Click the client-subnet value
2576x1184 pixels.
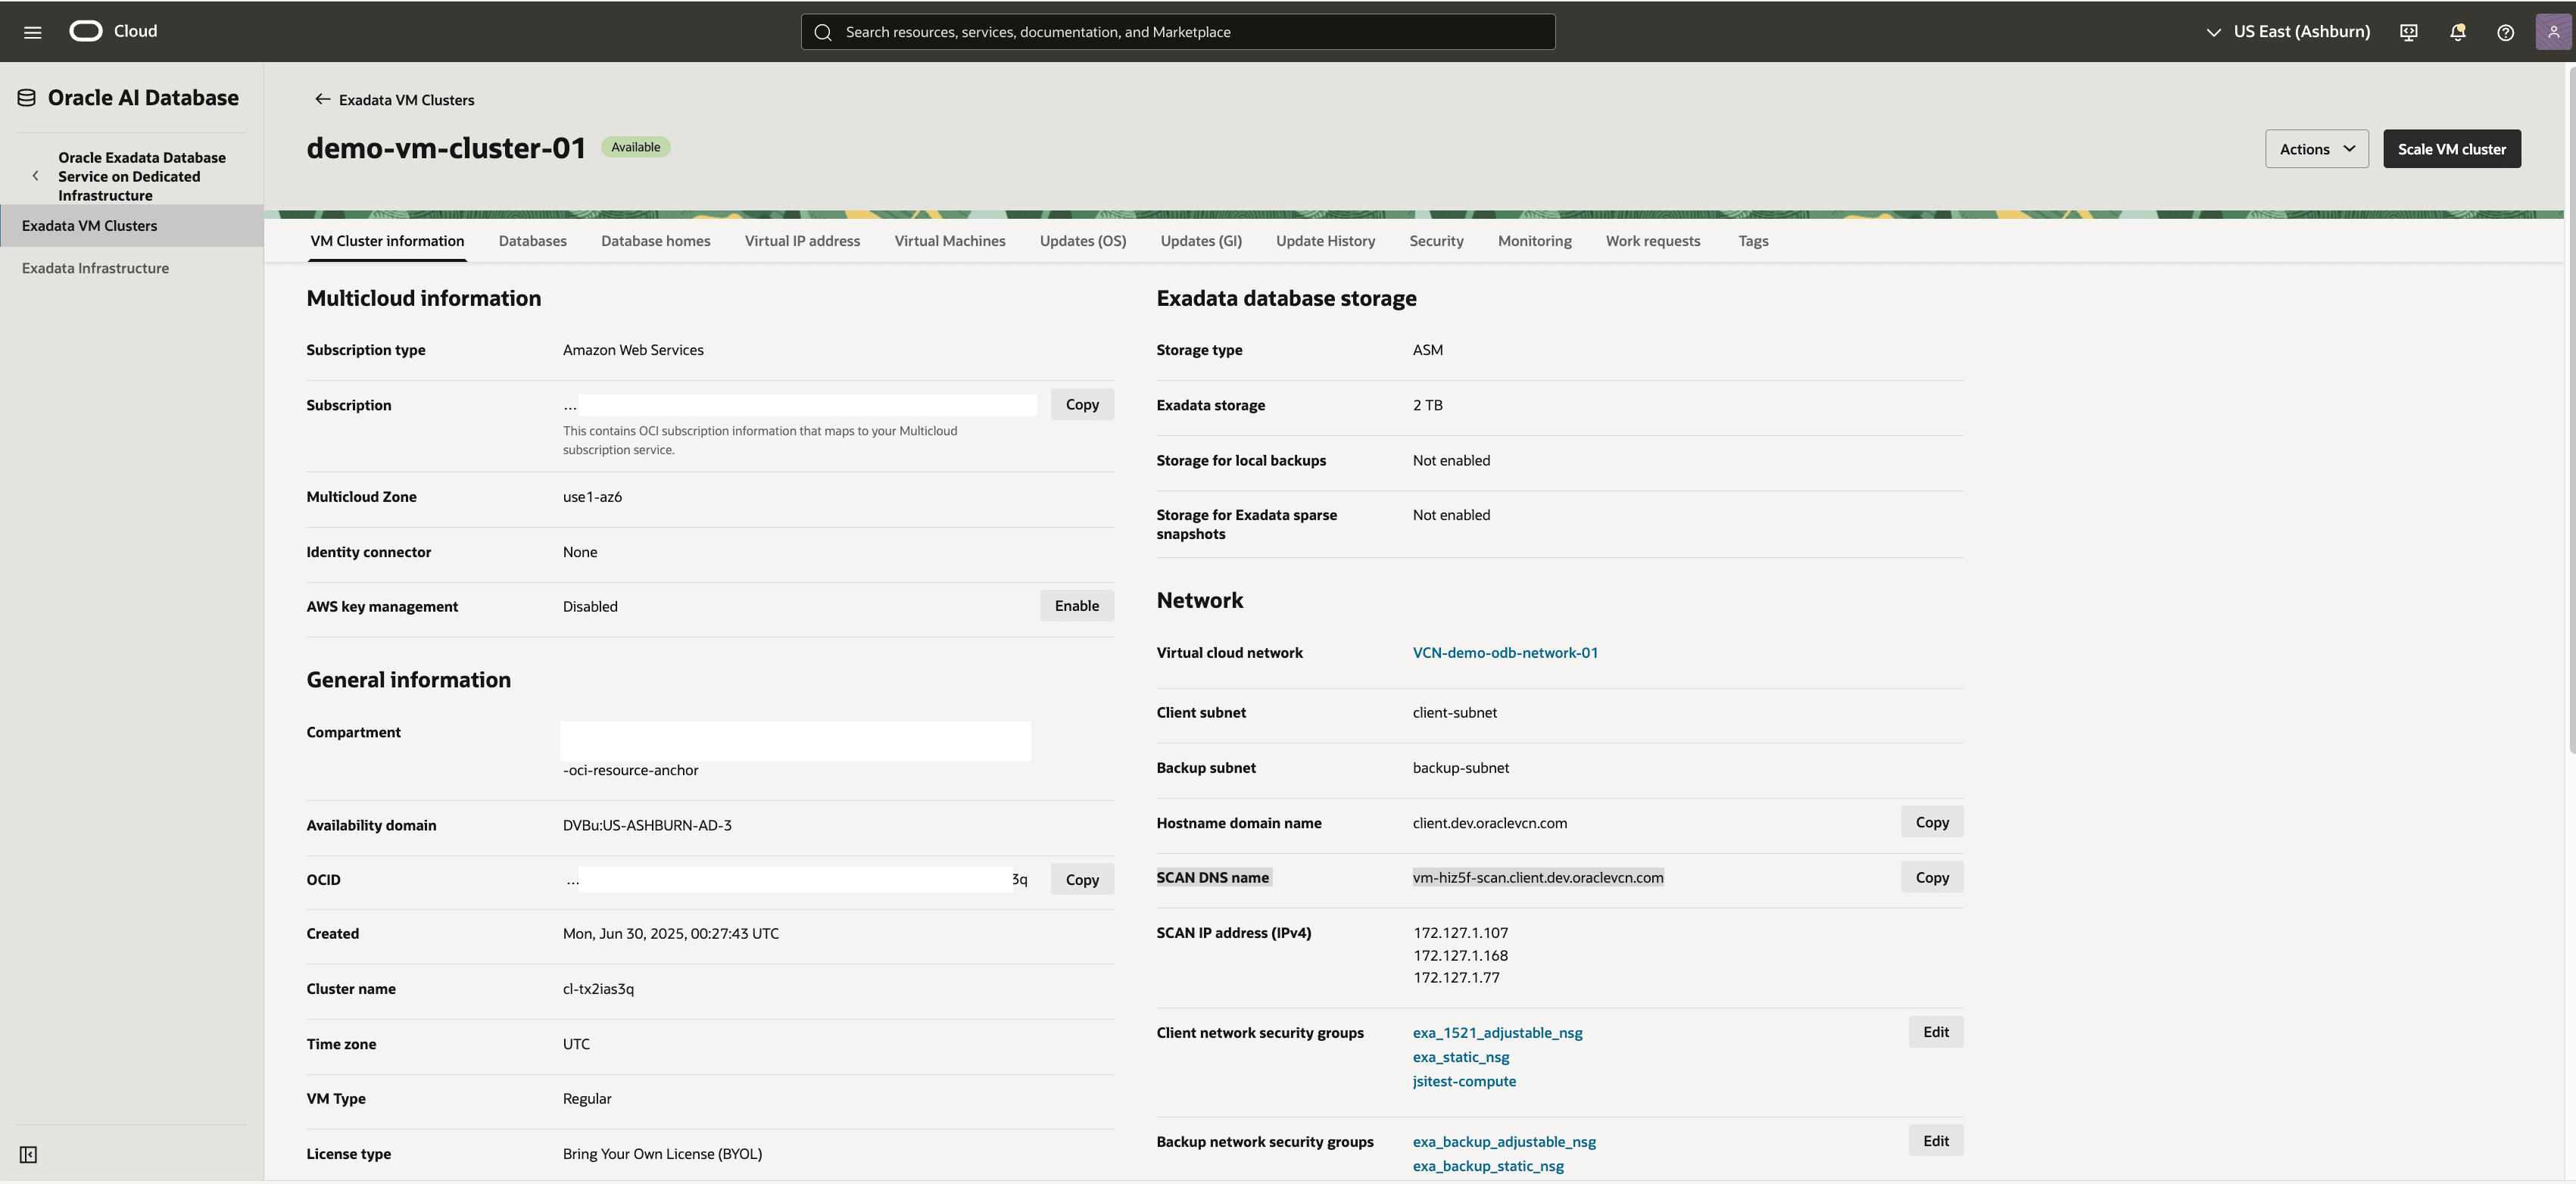point(1454,713)
